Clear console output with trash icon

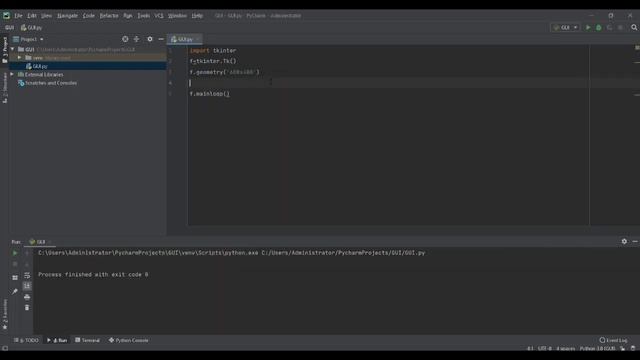27,307
